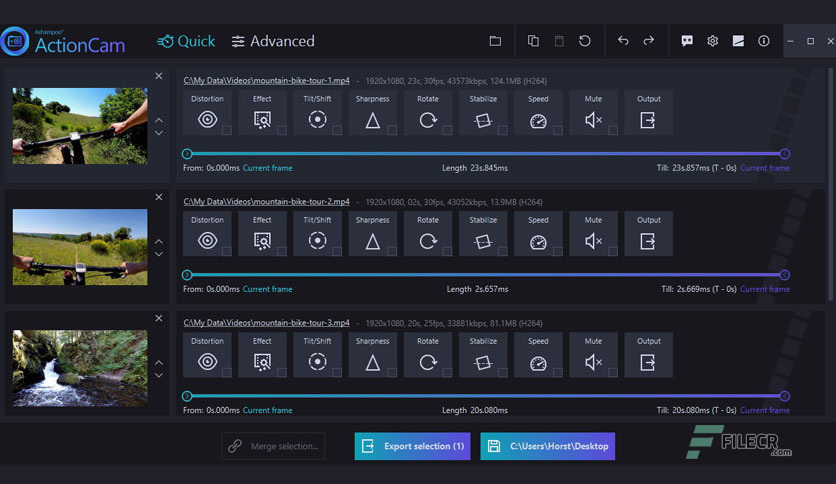Click Mute icon for mountain-bike-tour-3.mp4
This screenshot has height=484, width=836.
593,362
